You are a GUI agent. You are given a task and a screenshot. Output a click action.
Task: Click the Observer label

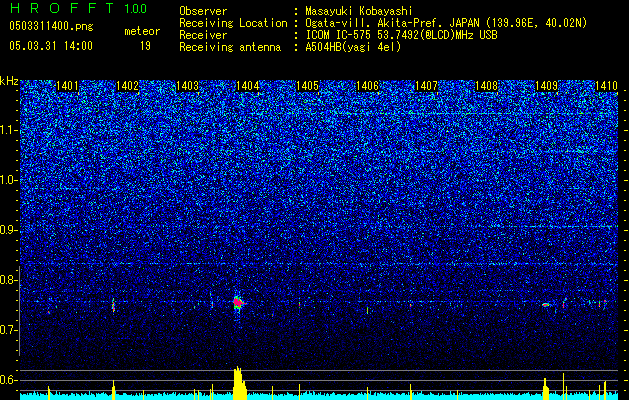click(x=203, y=12)
